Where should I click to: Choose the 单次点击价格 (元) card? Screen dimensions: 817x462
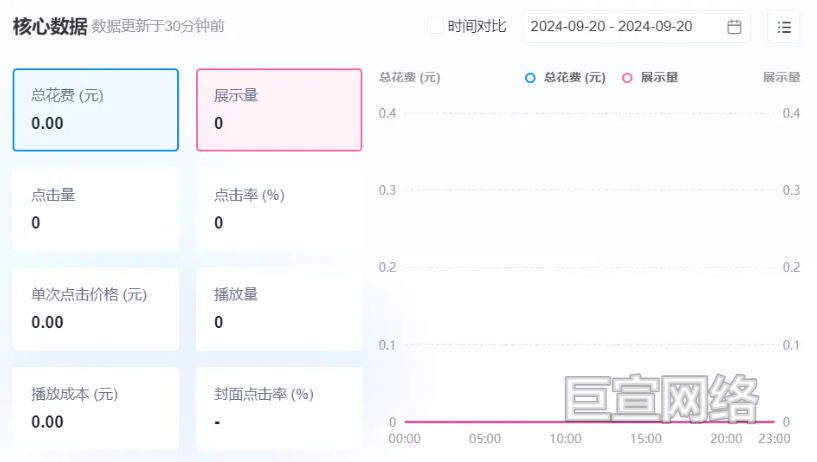(x=96, y=309)
